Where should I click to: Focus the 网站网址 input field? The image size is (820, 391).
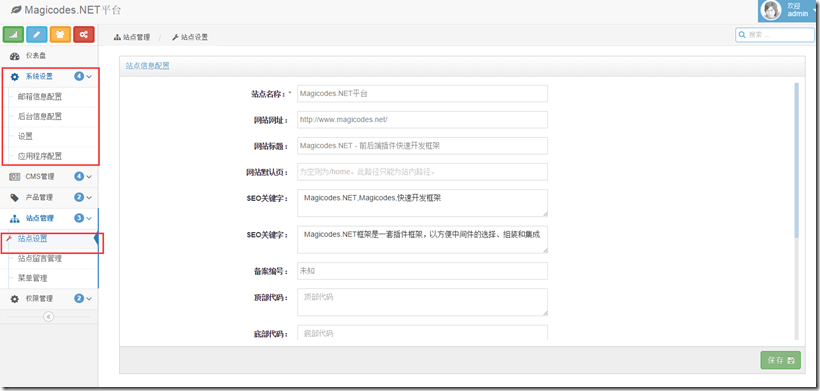422,120
